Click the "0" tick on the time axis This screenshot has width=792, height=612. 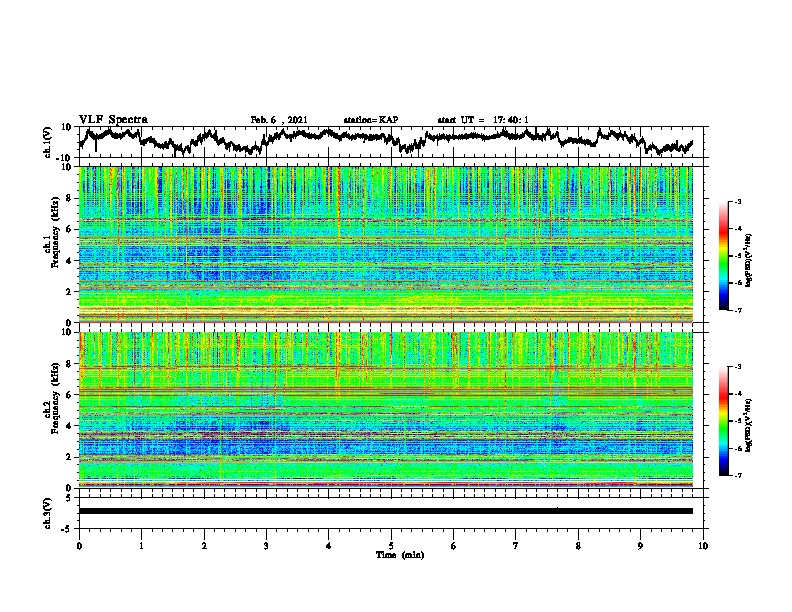[x=79, y=546]
